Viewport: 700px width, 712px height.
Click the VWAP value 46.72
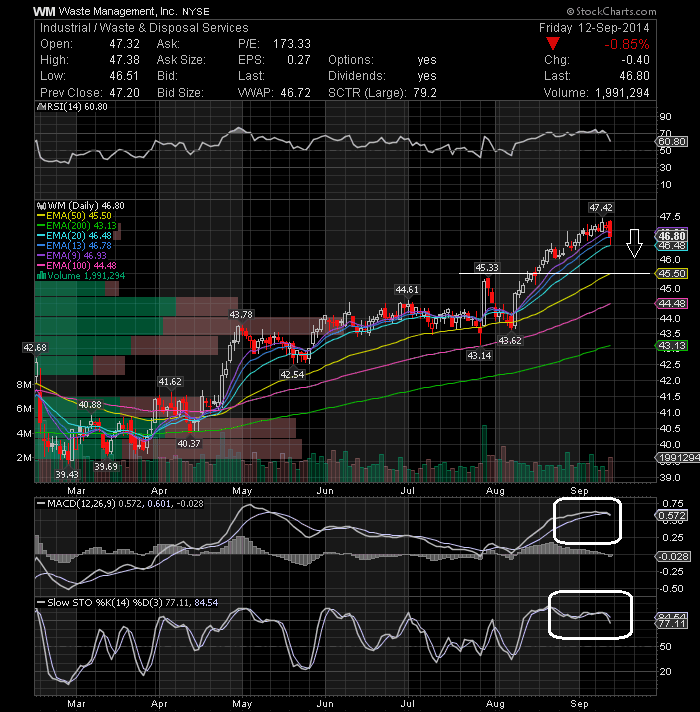pos(296,93)
